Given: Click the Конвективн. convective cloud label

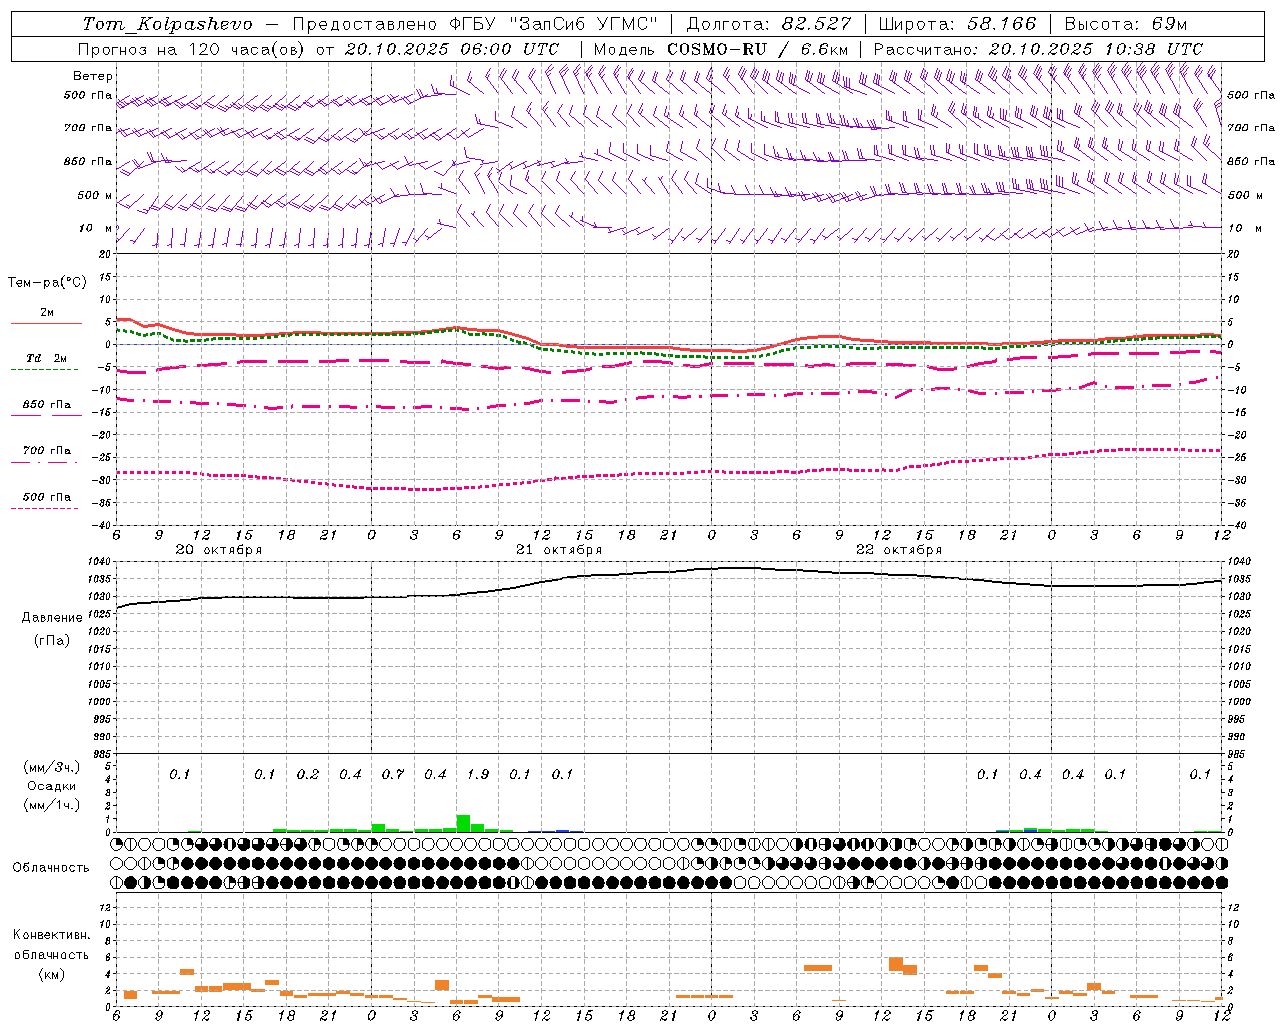Looking at the screenshot, I should 51,934.
